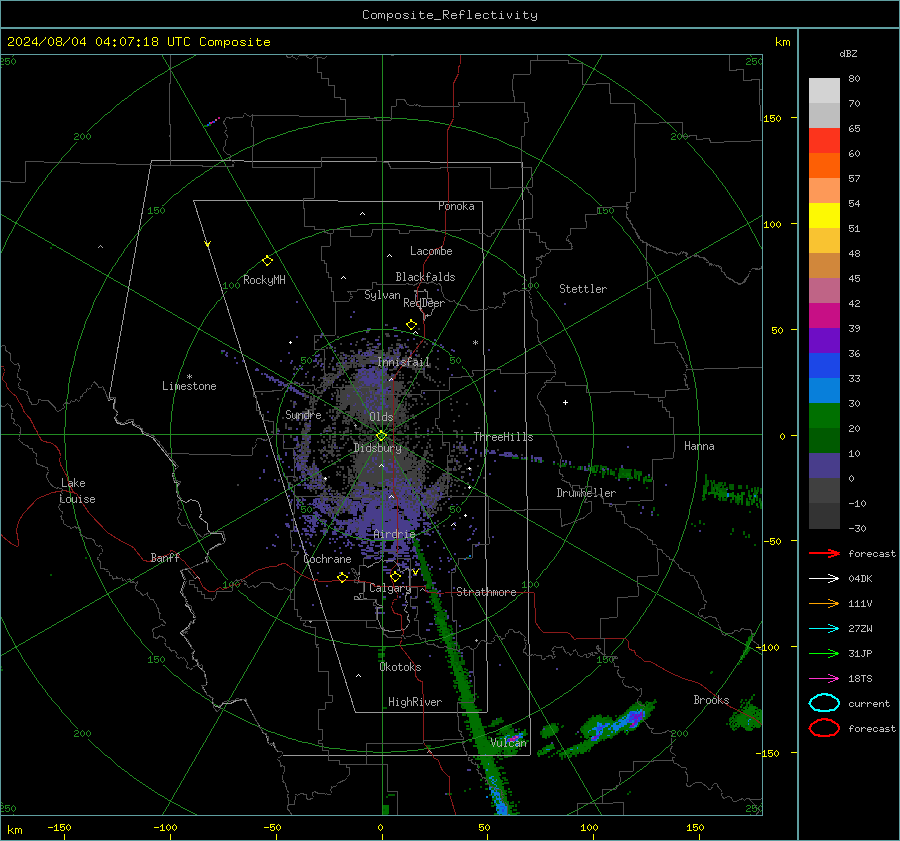Click the Vulcan city label
The width and height of the screenshot is (900, 841).
508,743
